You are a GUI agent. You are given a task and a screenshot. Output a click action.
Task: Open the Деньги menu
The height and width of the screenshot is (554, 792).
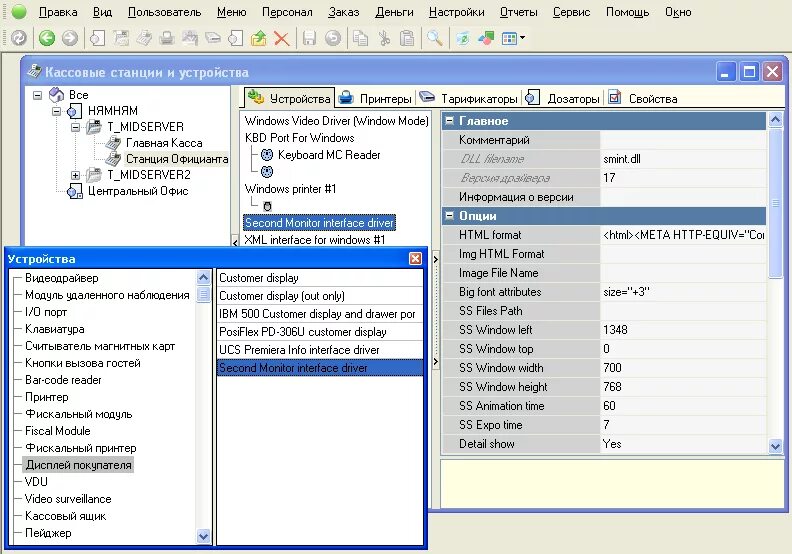tap(394, 12)
